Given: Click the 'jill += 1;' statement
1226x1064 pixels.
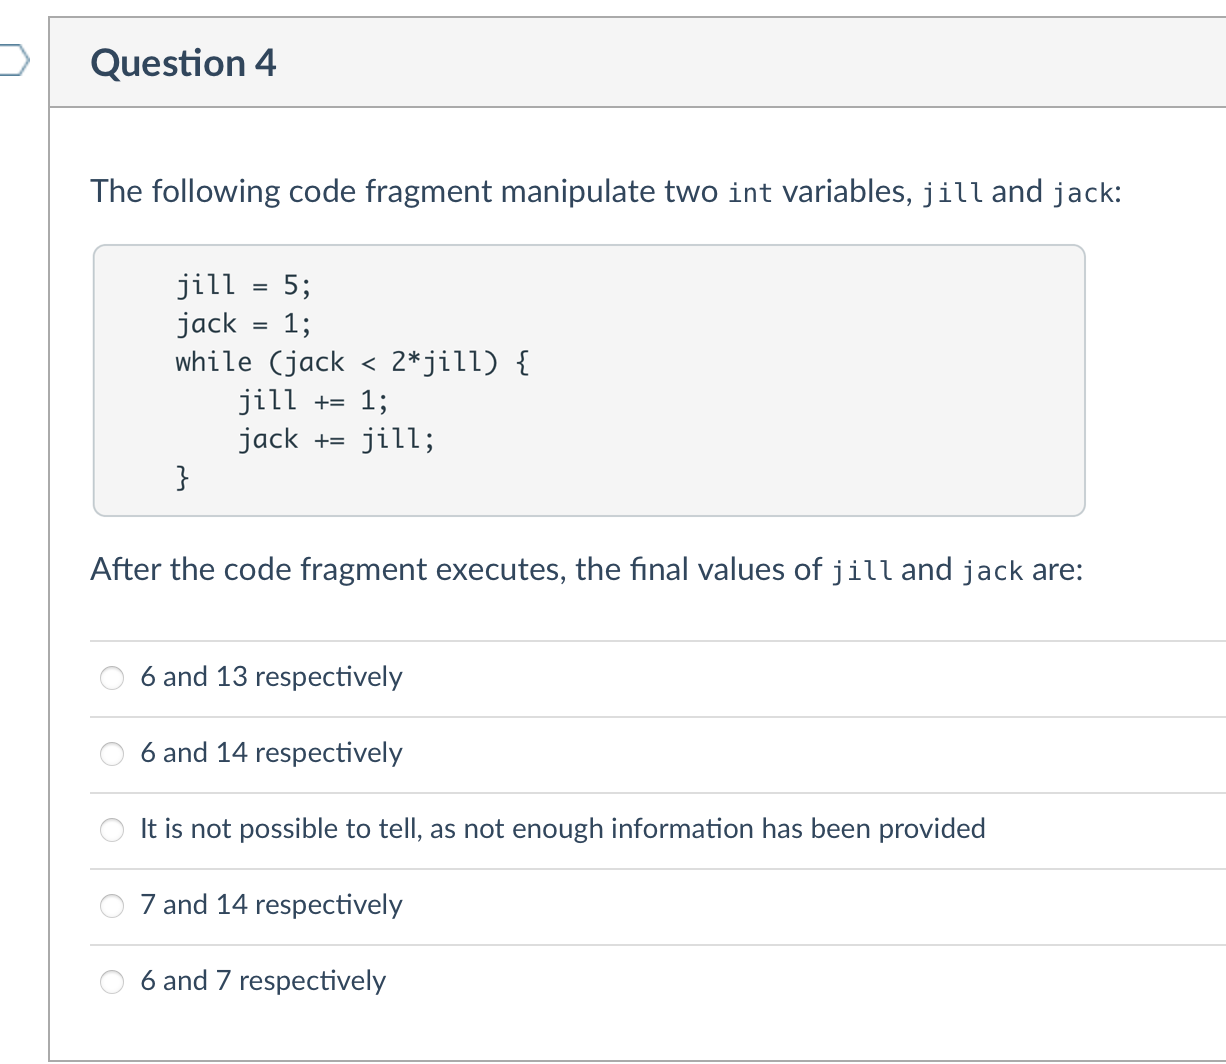Looking at the screenshot, I should coord(313,401).
